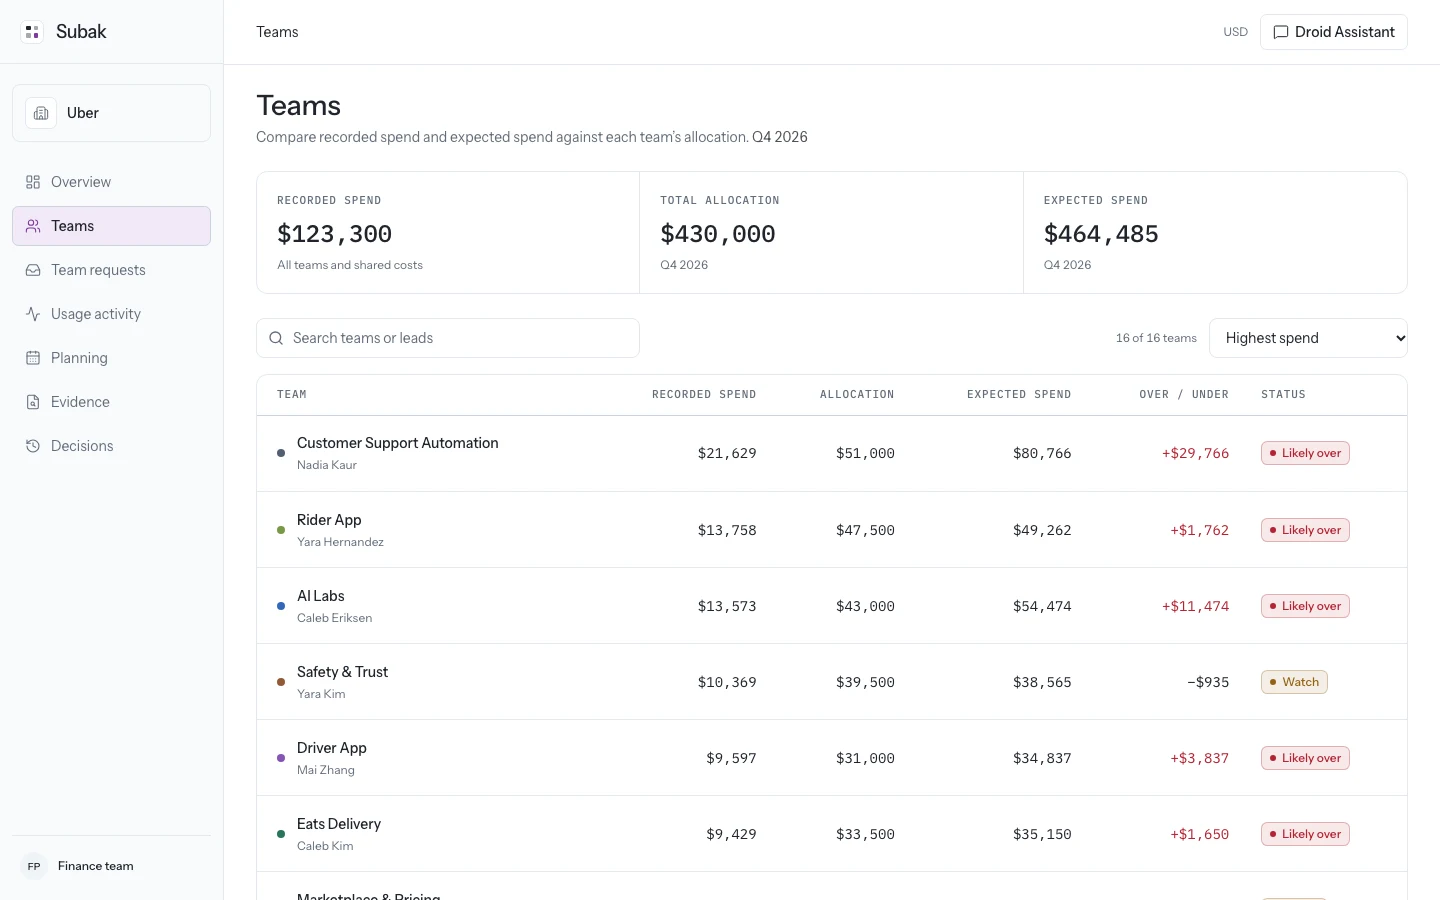
Task: Open the Planning section
Action: point(111,358)
